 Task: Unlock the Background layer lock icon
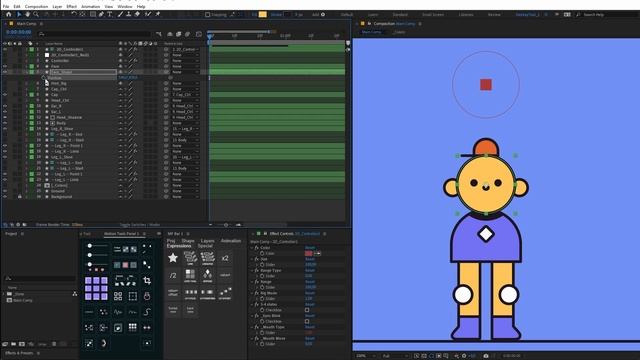[19, 197]
